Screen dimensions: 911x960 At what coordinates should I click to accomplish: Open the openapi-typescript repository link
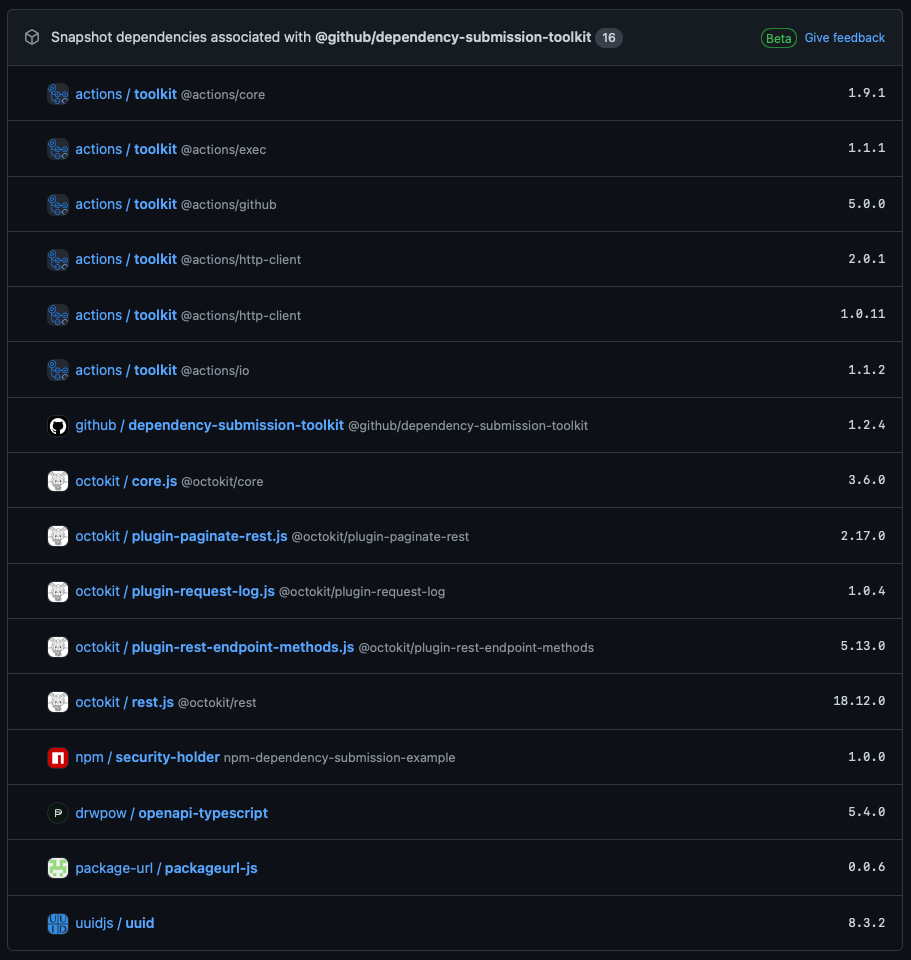coord(203,813)
